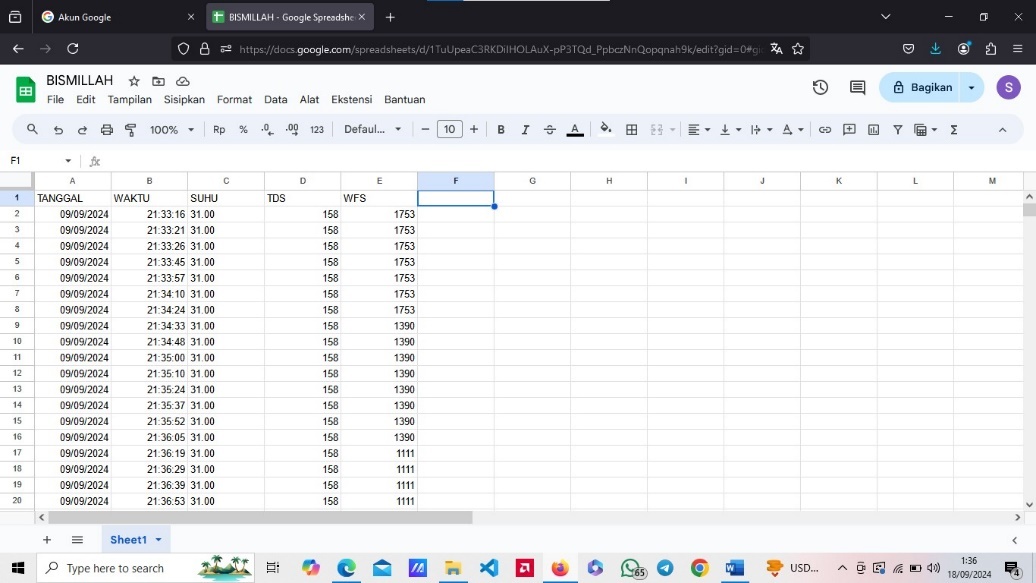The height and width of the screenshot is (583, 1036).
Task: Click the Bagikan share button
Action: click(921, 88)
